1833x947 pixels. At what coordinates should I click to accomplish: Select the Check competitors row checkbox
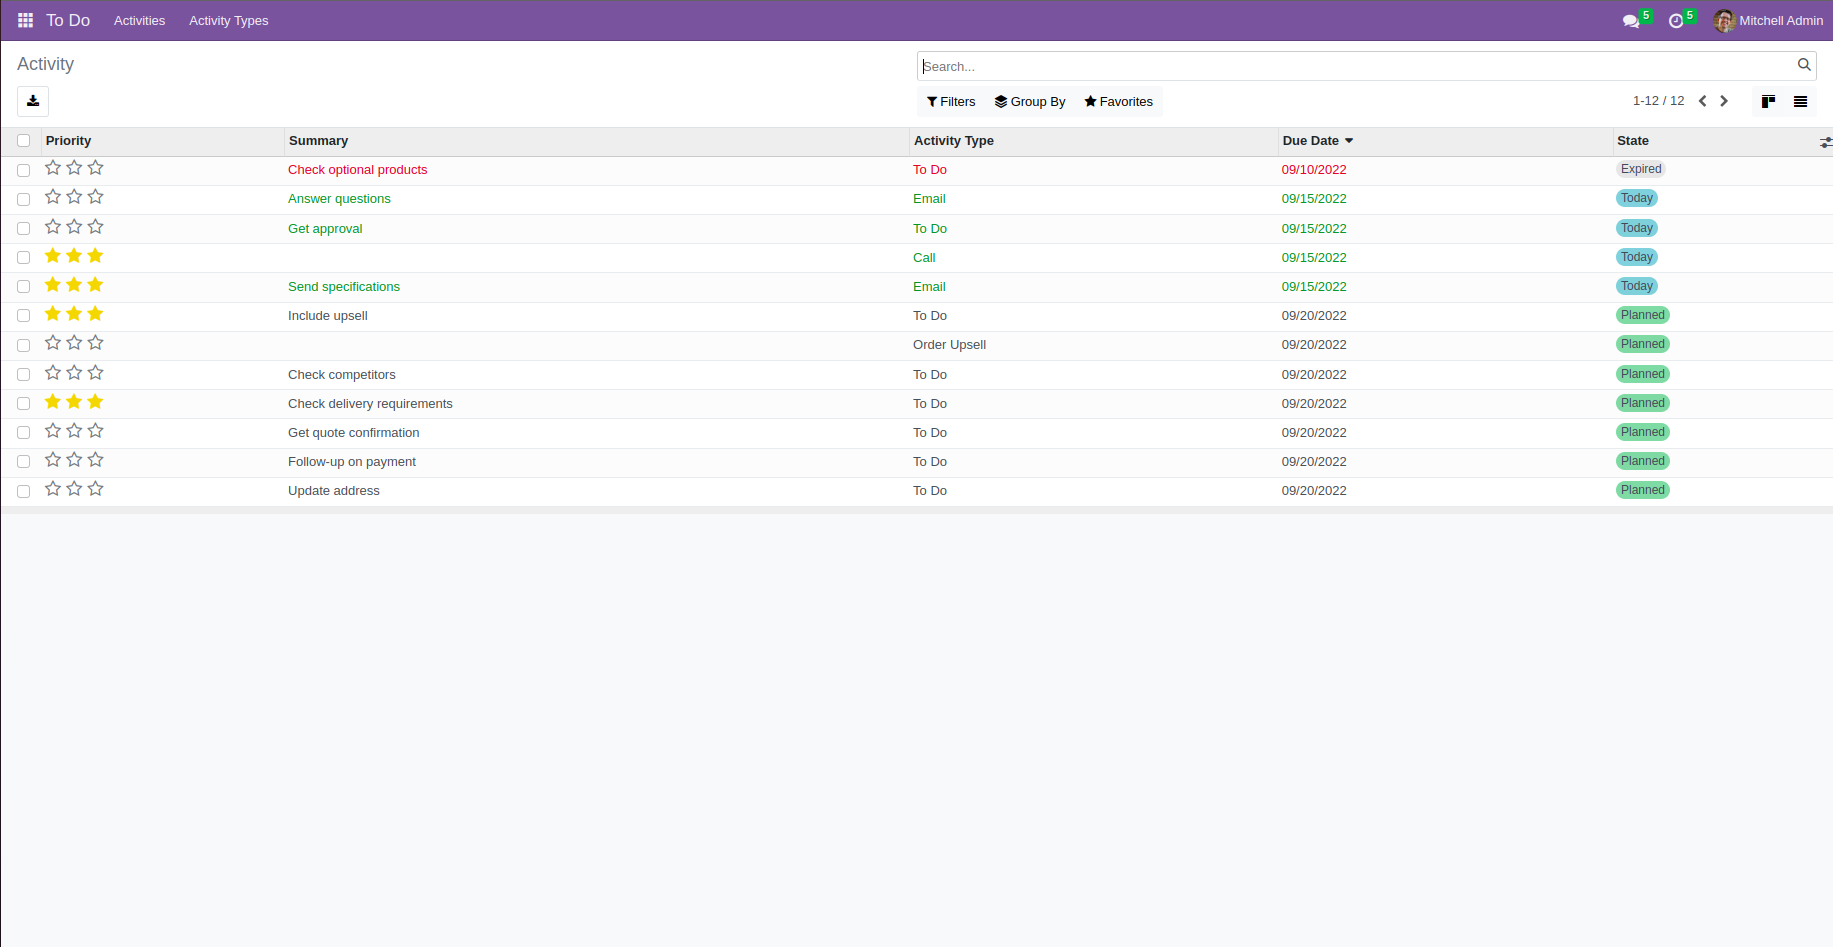pyautogui.click(x=23, y=375)
